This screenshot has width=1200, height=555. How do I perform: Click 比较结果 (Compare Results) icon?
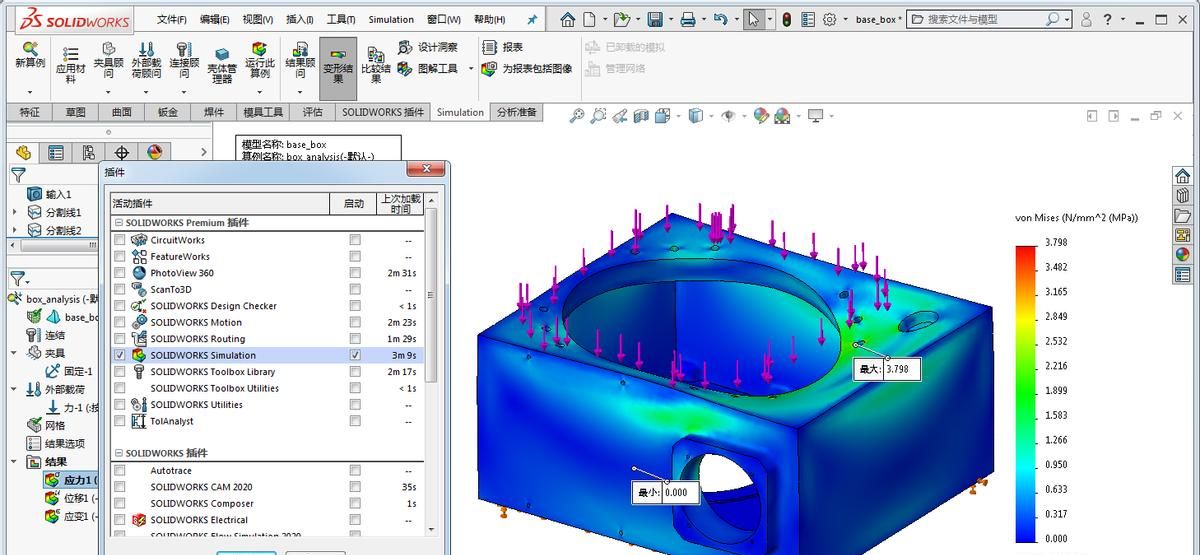(375, 66)
